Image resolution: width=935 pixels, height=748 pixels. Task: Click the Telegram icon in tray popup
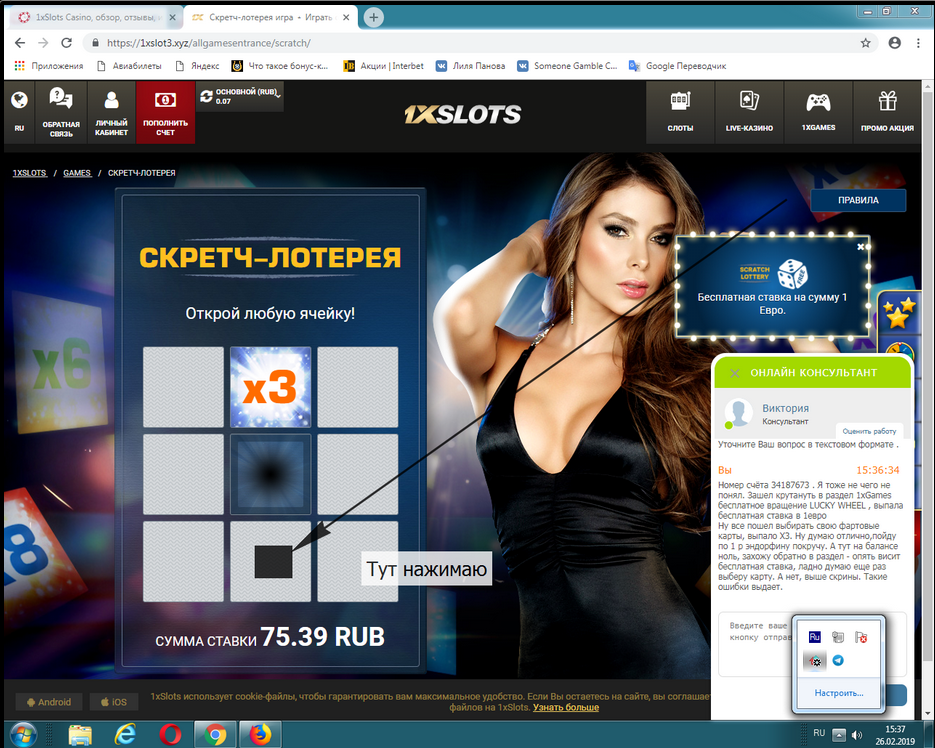click(838, 660)
